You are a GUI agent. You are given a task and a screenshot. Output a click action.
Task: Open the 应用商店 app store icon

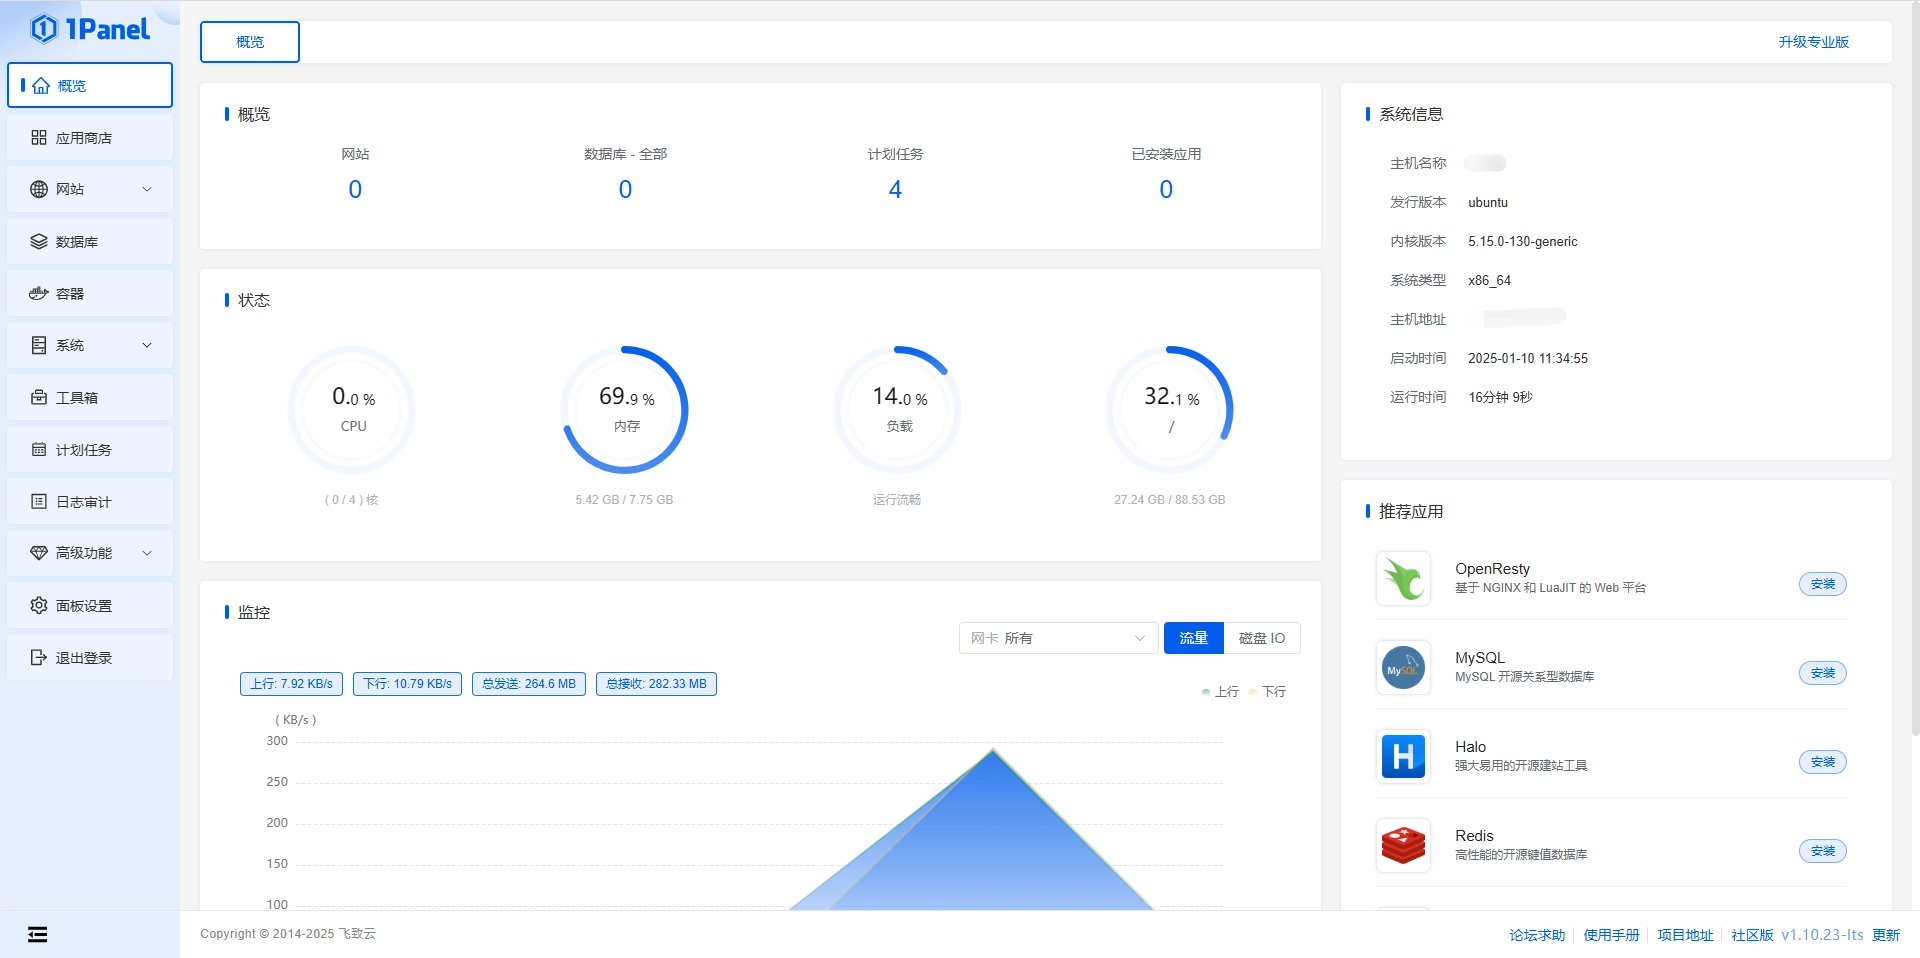(x=39, y=138)
